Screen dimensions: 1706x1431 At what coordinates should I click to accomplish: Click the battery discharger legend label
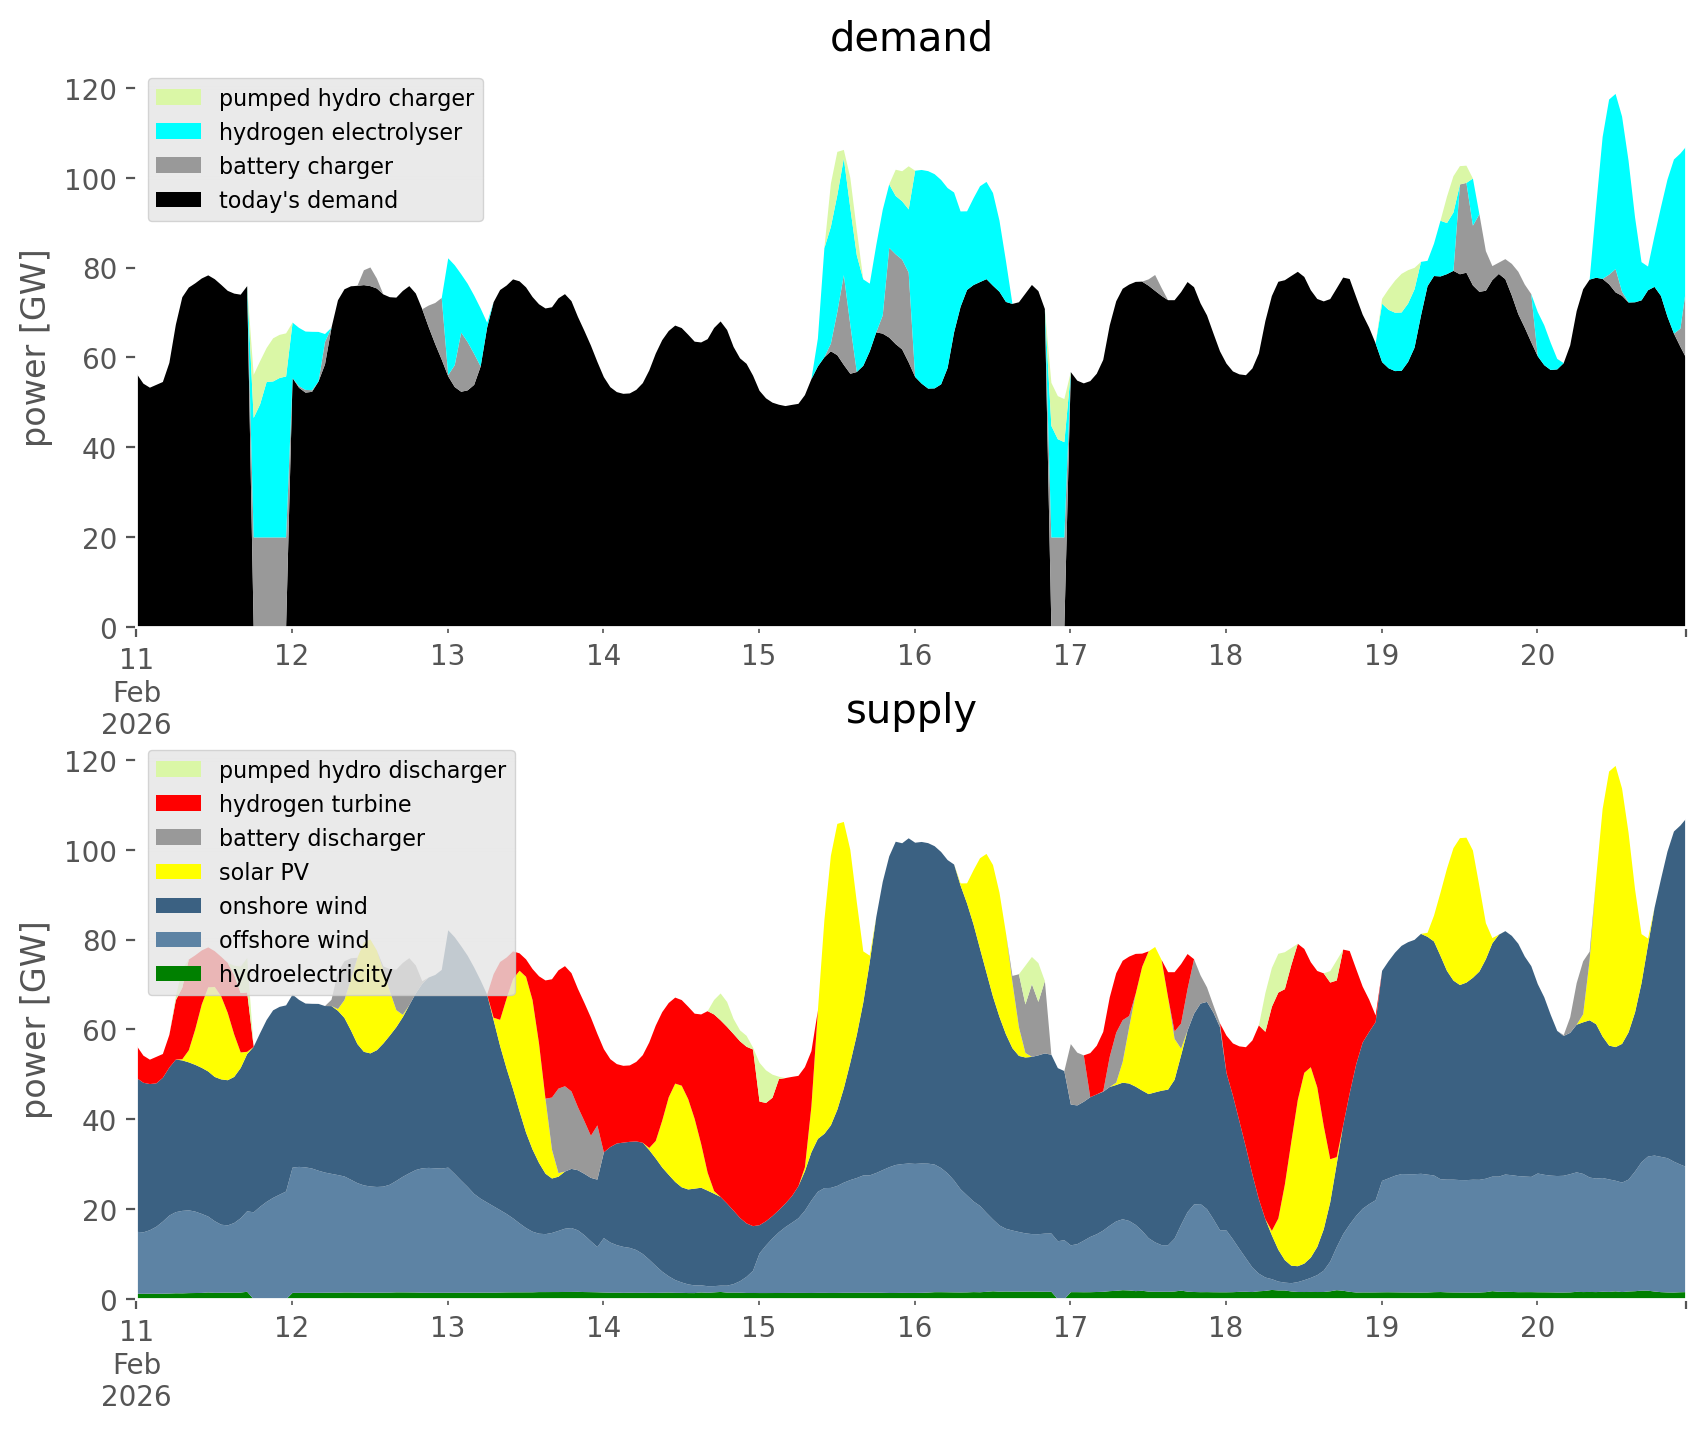[x=321, y=838]
